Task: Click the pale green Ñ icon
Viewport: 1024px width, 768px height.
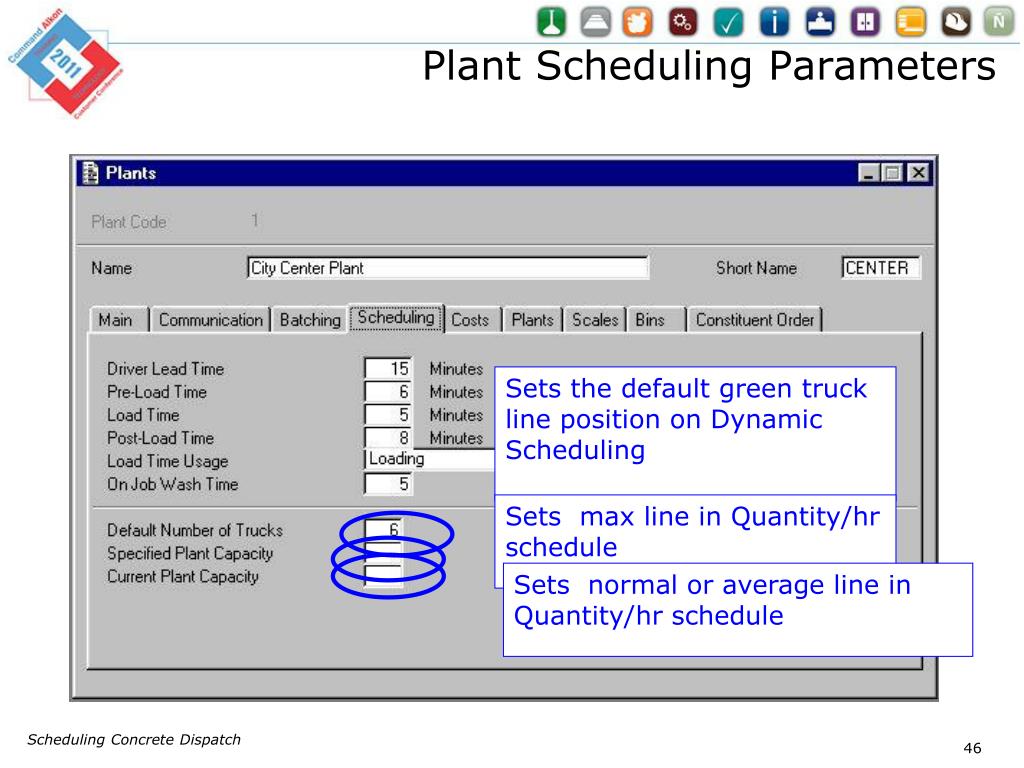Action: (x=999, y=22)
